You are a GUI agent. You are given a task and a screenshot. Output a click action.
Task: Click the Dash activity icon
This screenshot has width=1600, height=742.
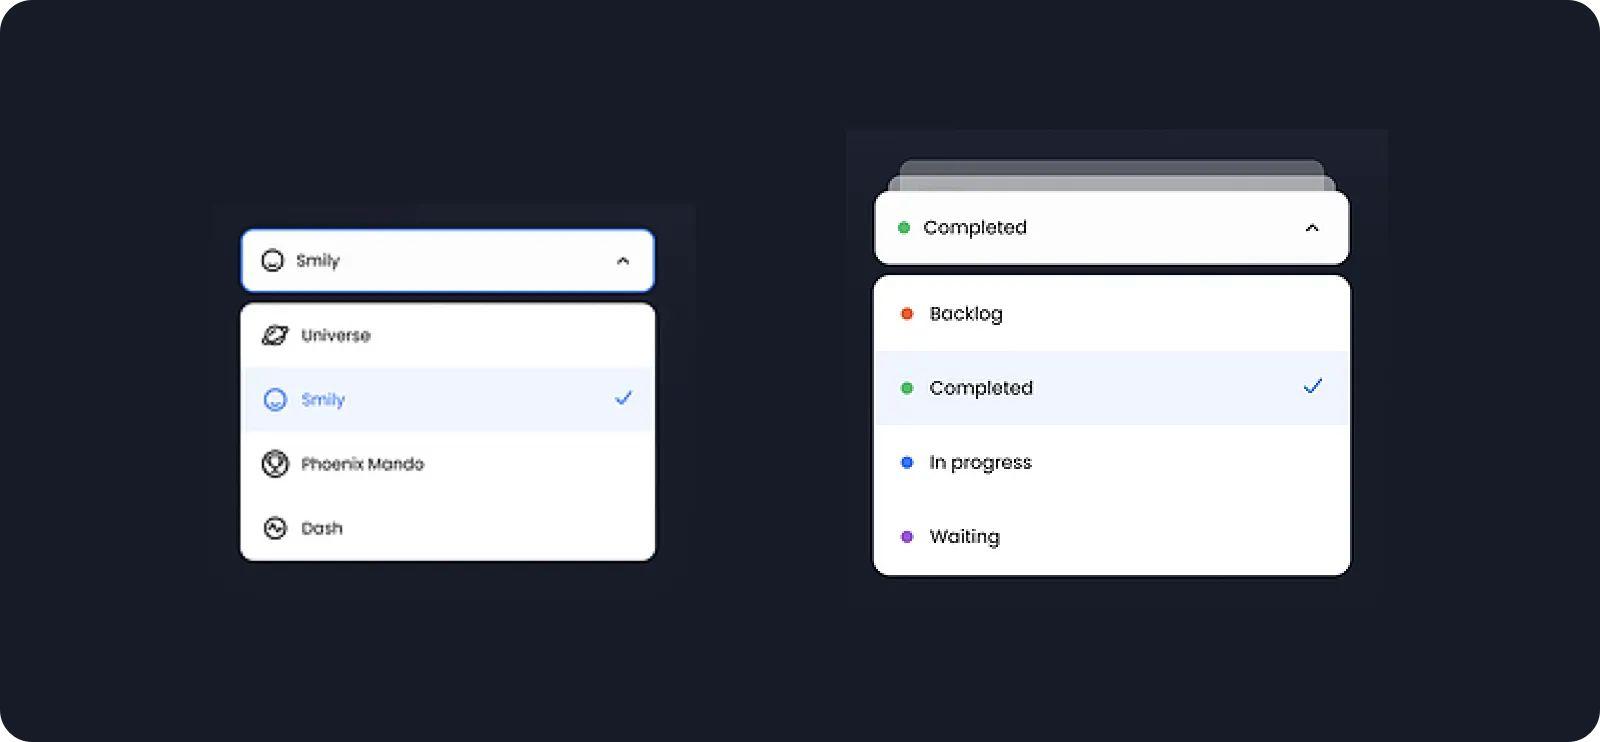275,528
